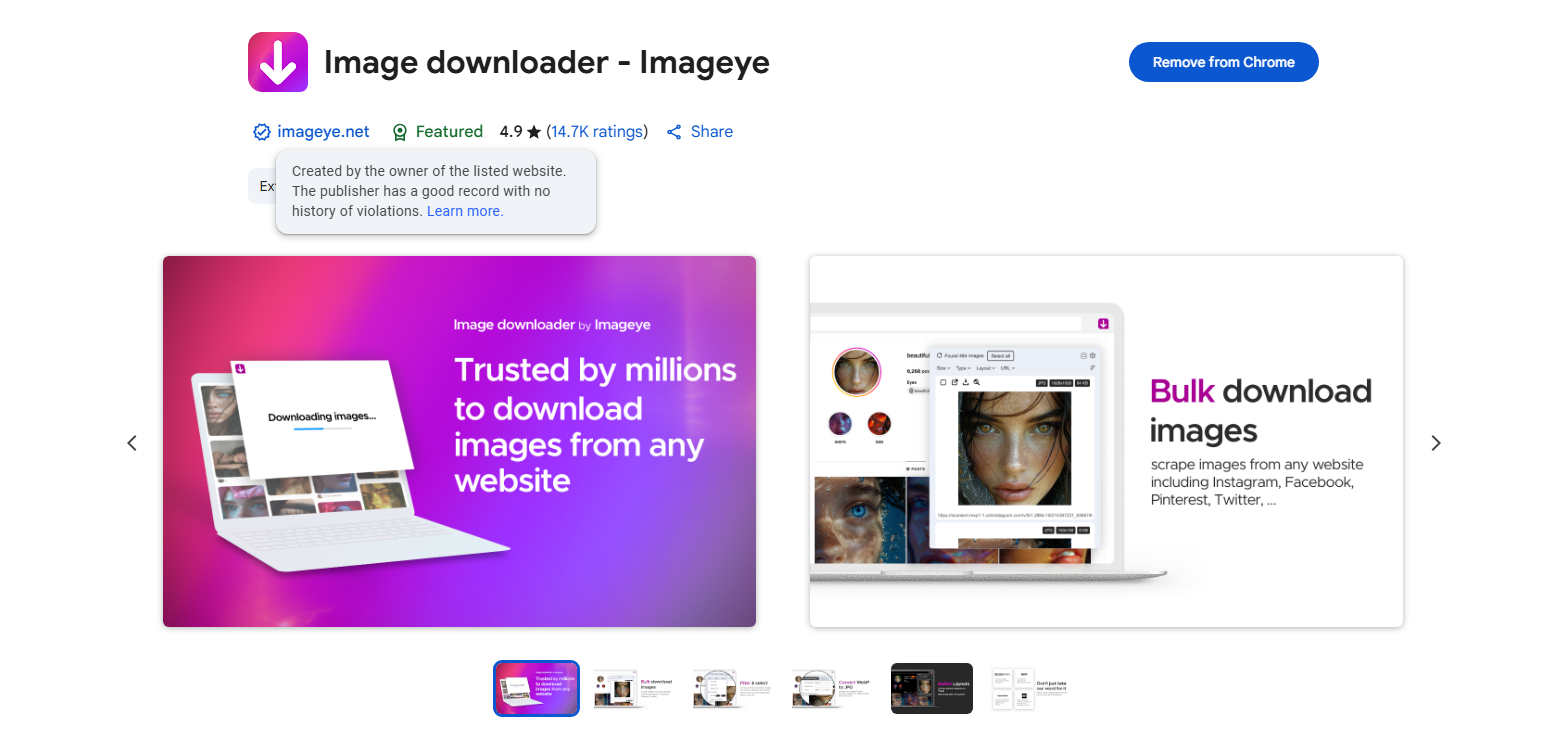Select the 'Trusted by millions' thumbnail
The height and width of the screenshot is (756, 1566).
(x=536, y=688)
